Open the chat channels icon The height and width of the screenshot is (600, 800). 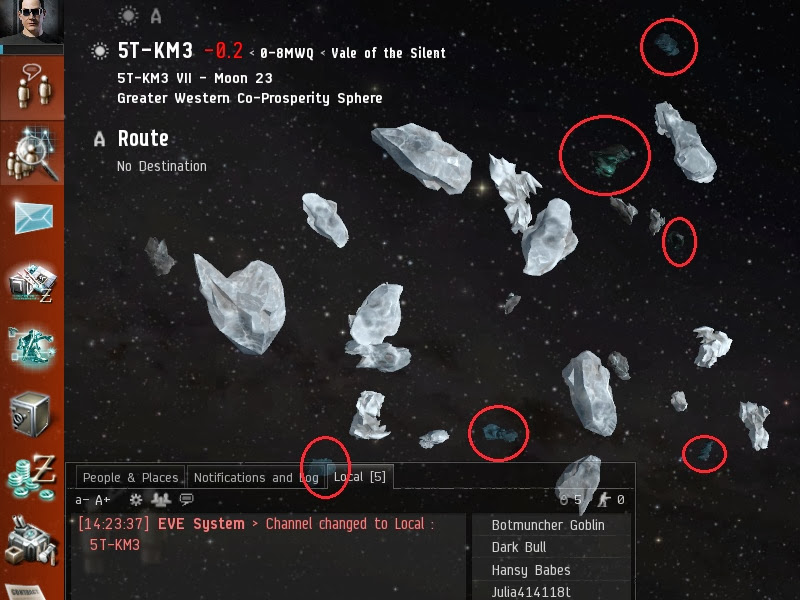pos(32,87)
